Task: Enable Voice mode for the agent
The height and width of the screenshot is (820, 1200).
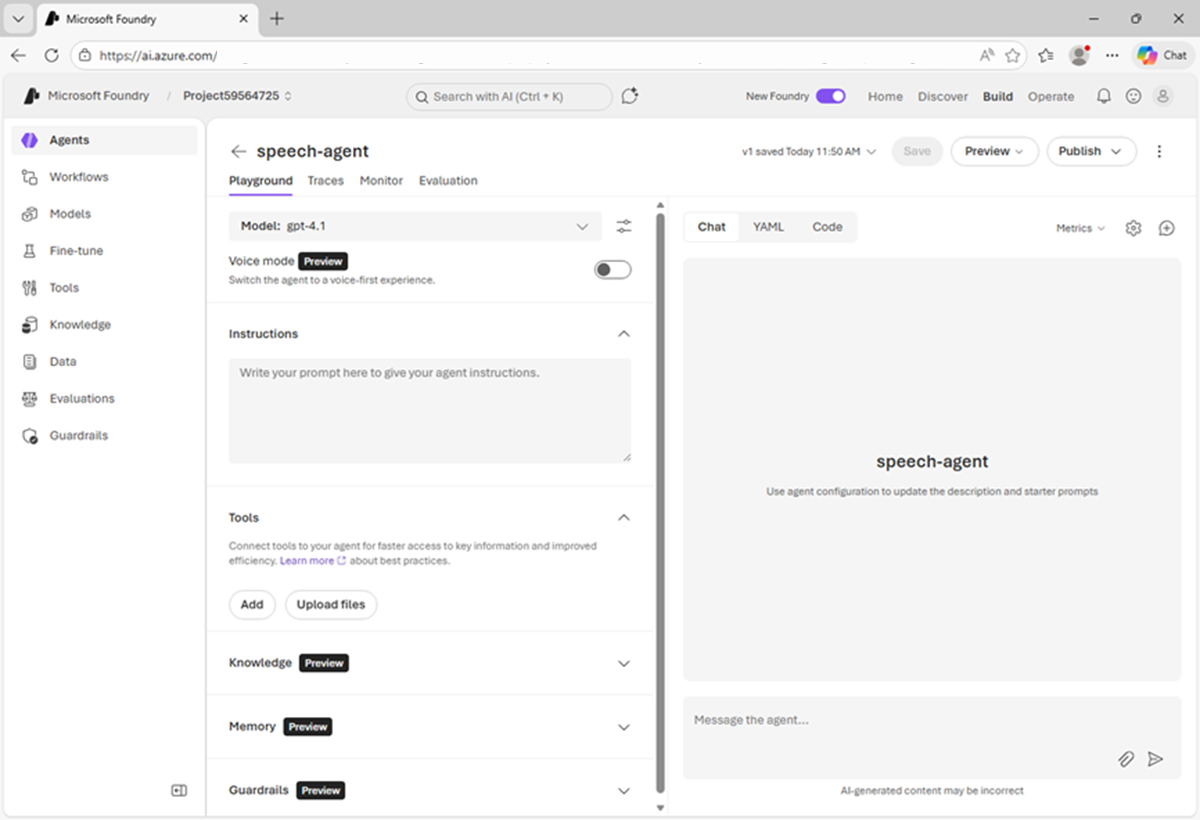Action: 611,269
